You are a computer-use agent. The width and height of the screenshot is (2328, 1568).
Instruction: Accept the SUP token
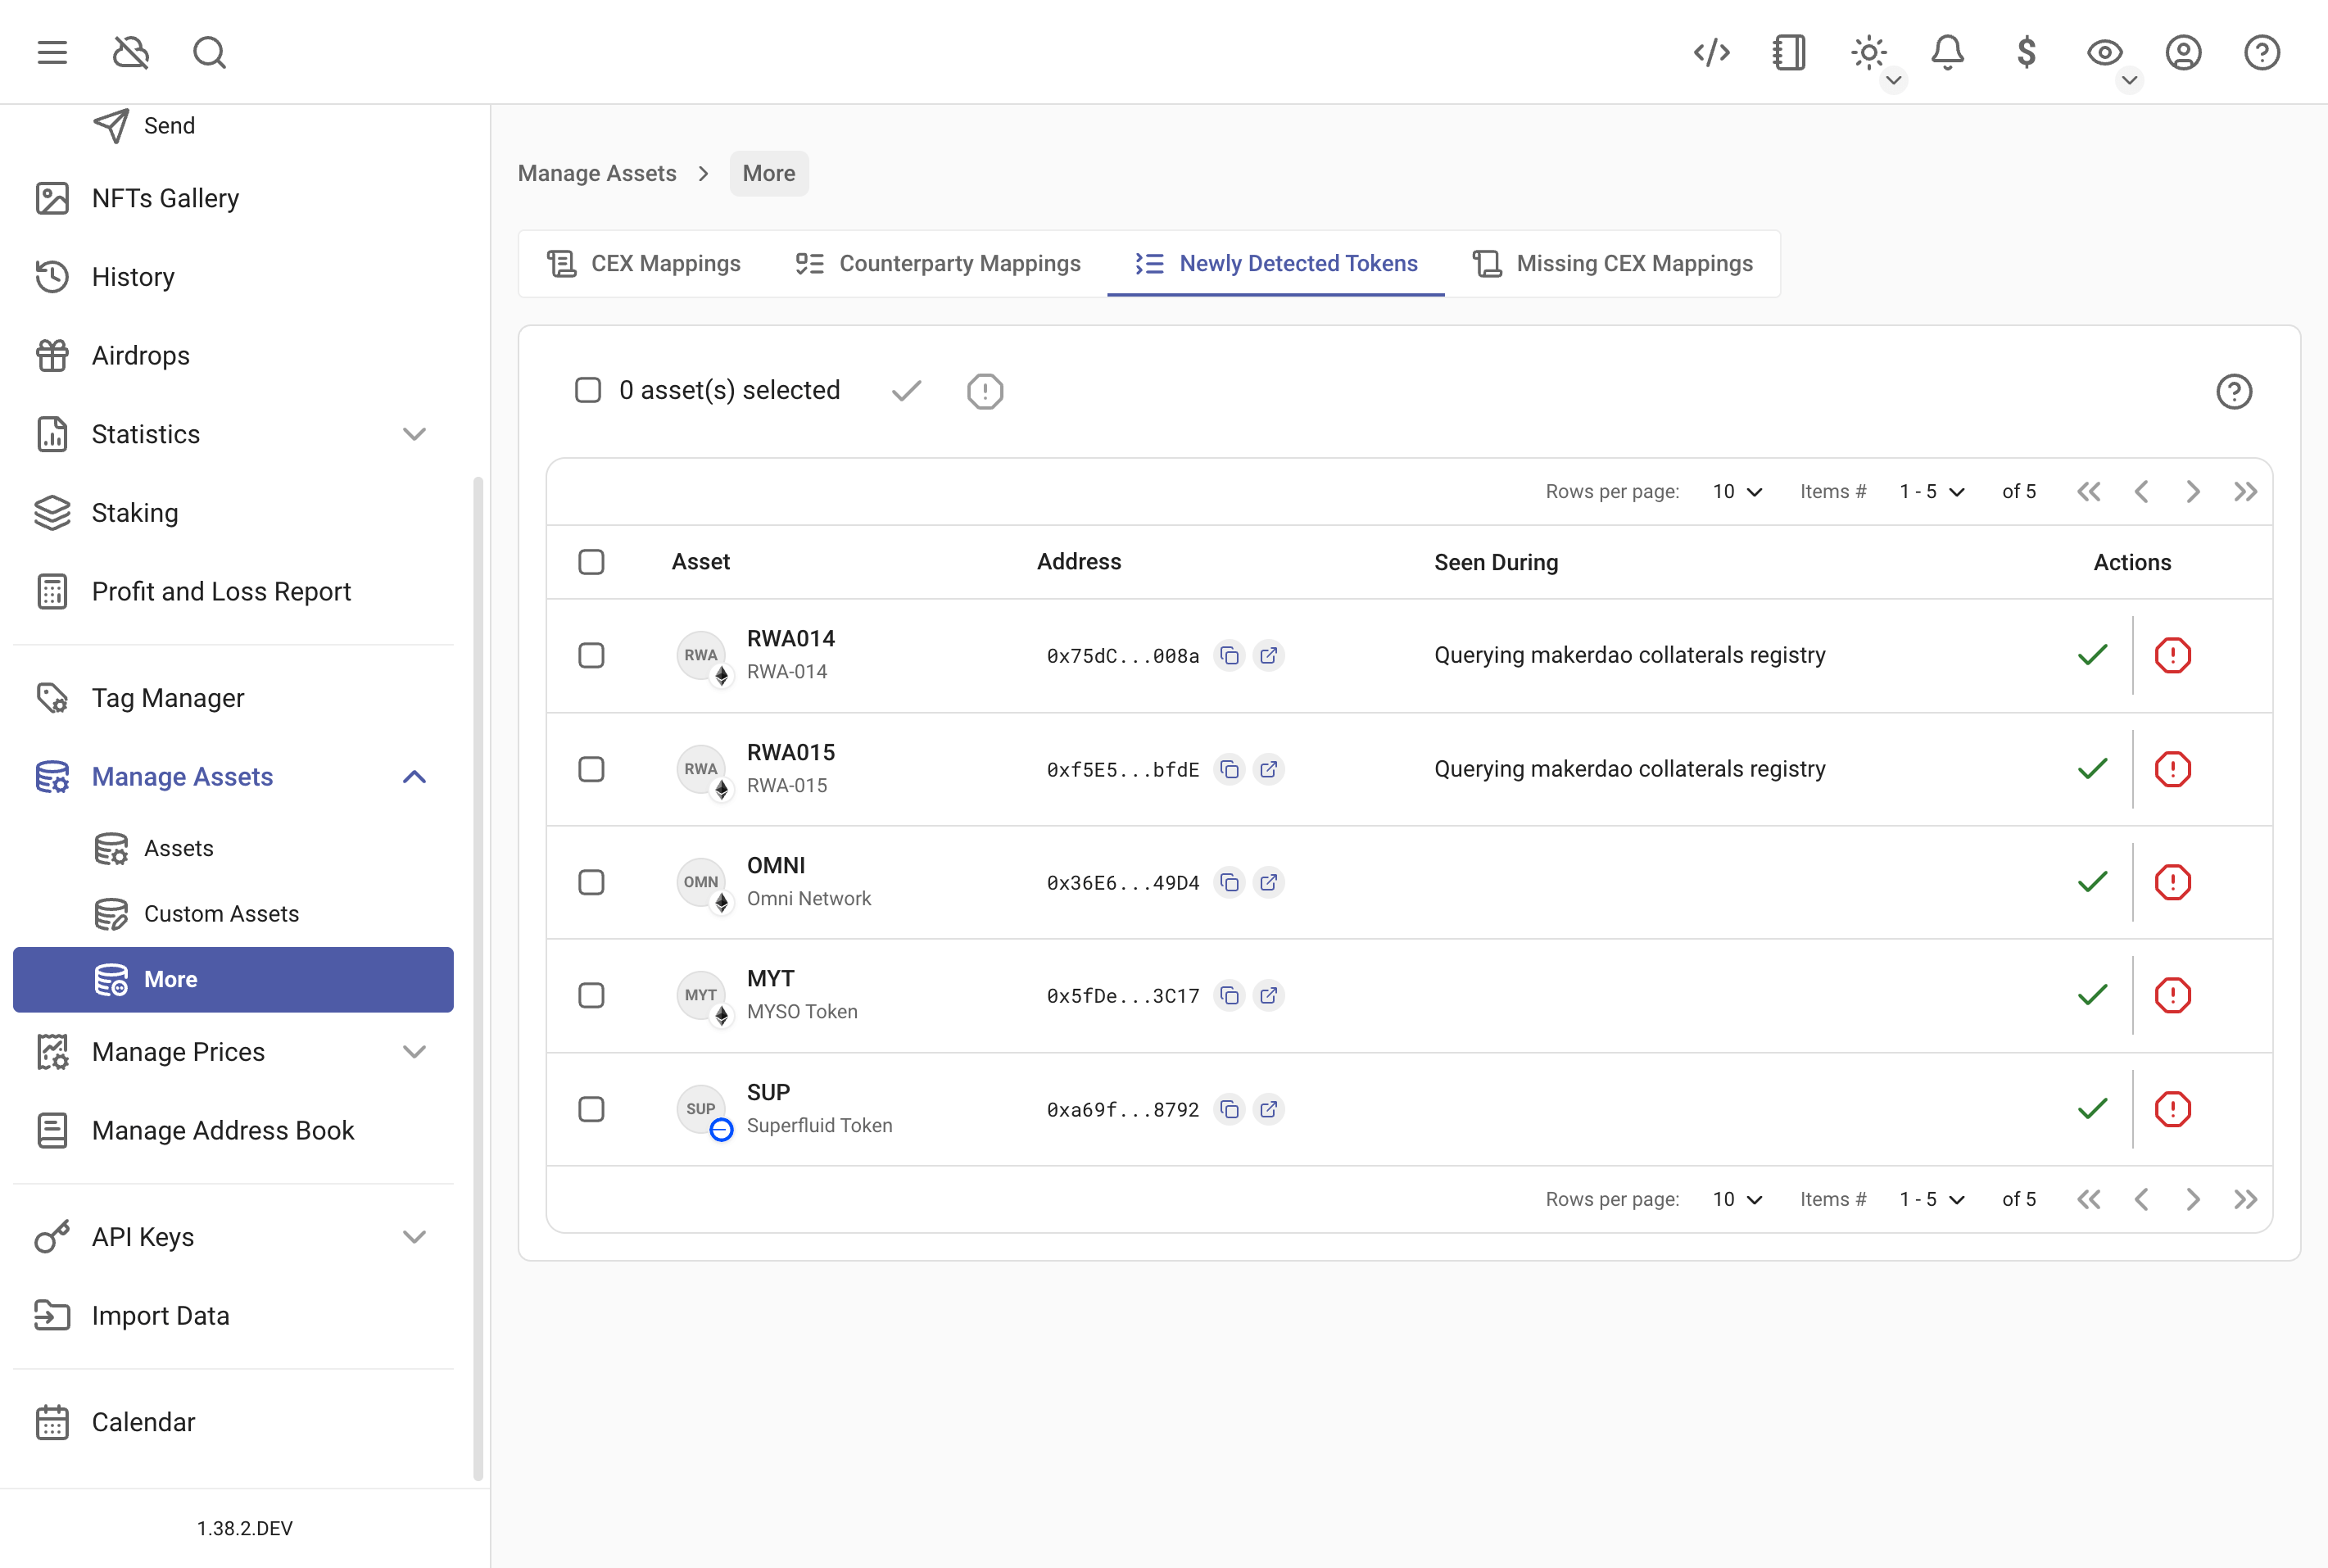point(2092,1109)
